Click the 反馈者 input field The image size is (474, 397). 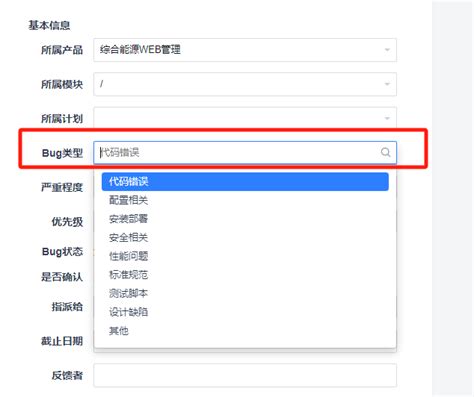point(245,375)
